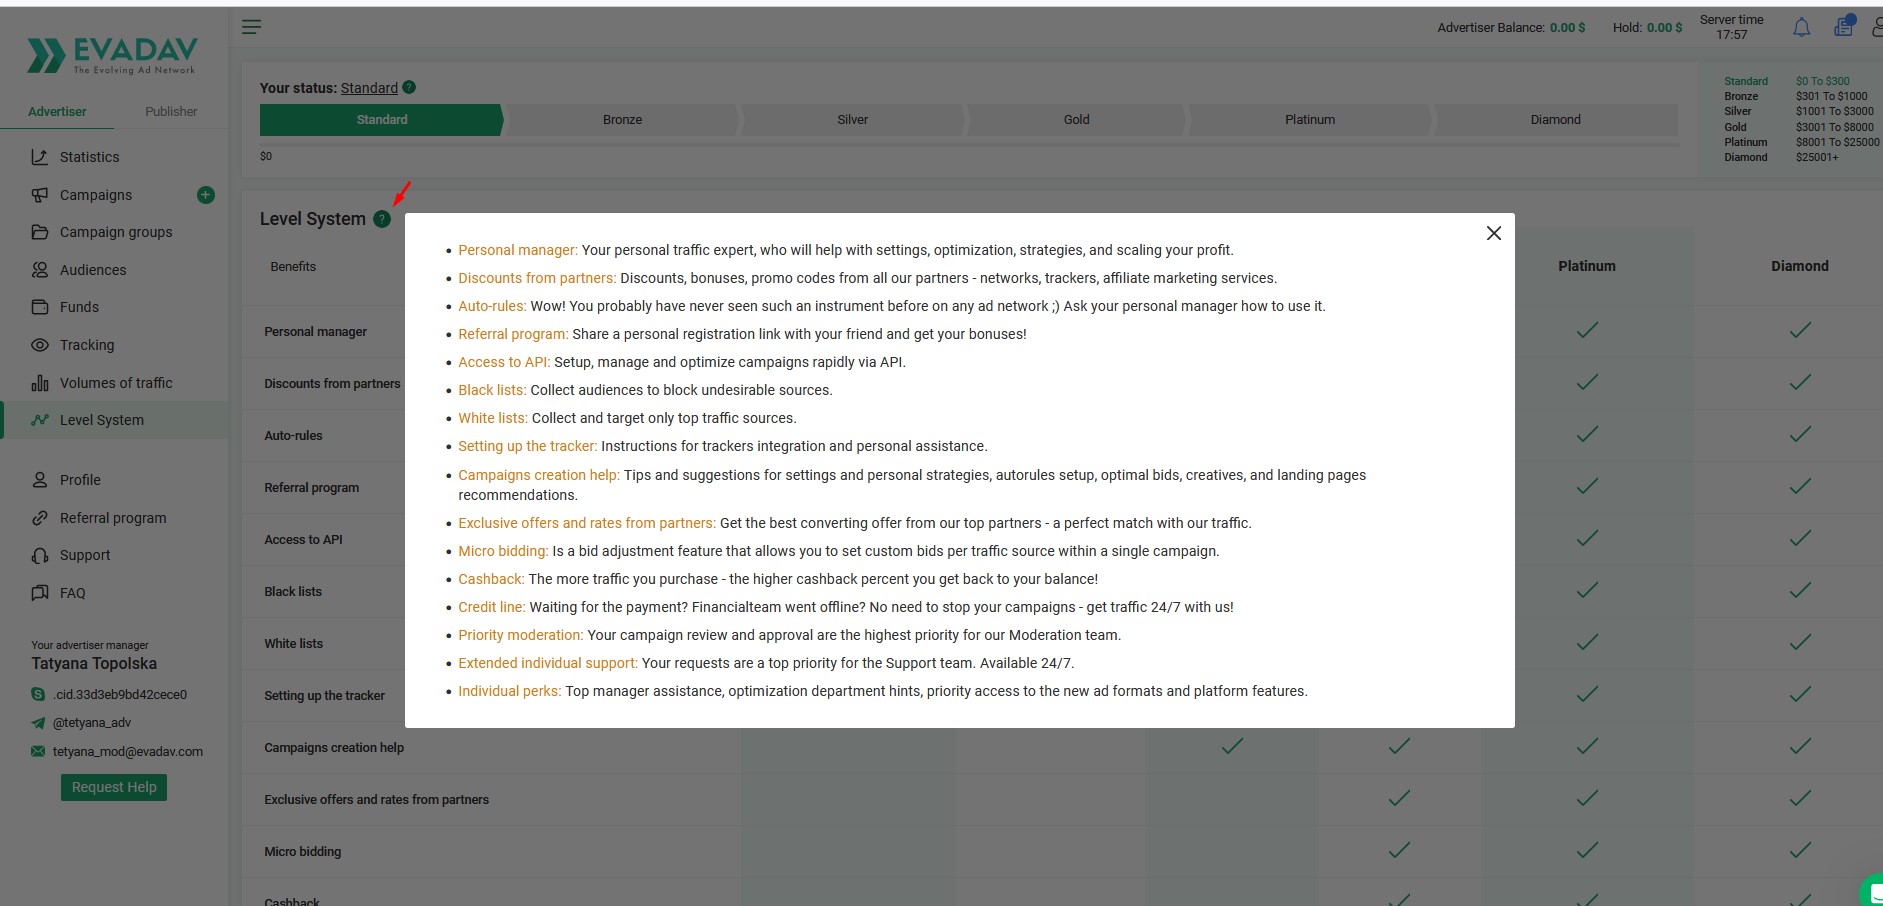Select the Gold level progress step

pos(1076,120)
